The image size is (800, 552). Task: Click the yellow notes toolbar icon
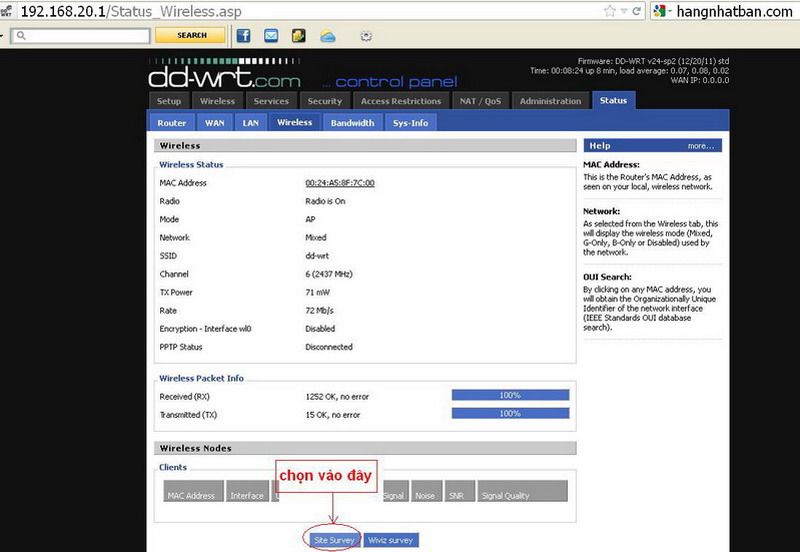click(x=298, y=36)
